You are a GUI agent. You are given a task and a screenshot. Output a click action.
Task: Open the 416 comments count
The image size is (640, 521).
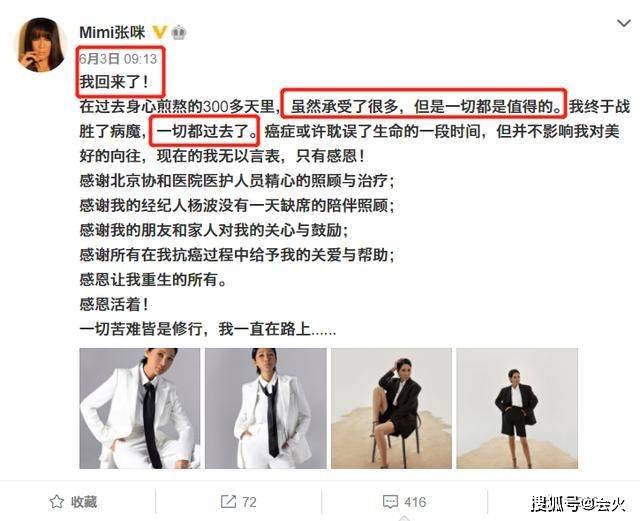click(415, 502)
